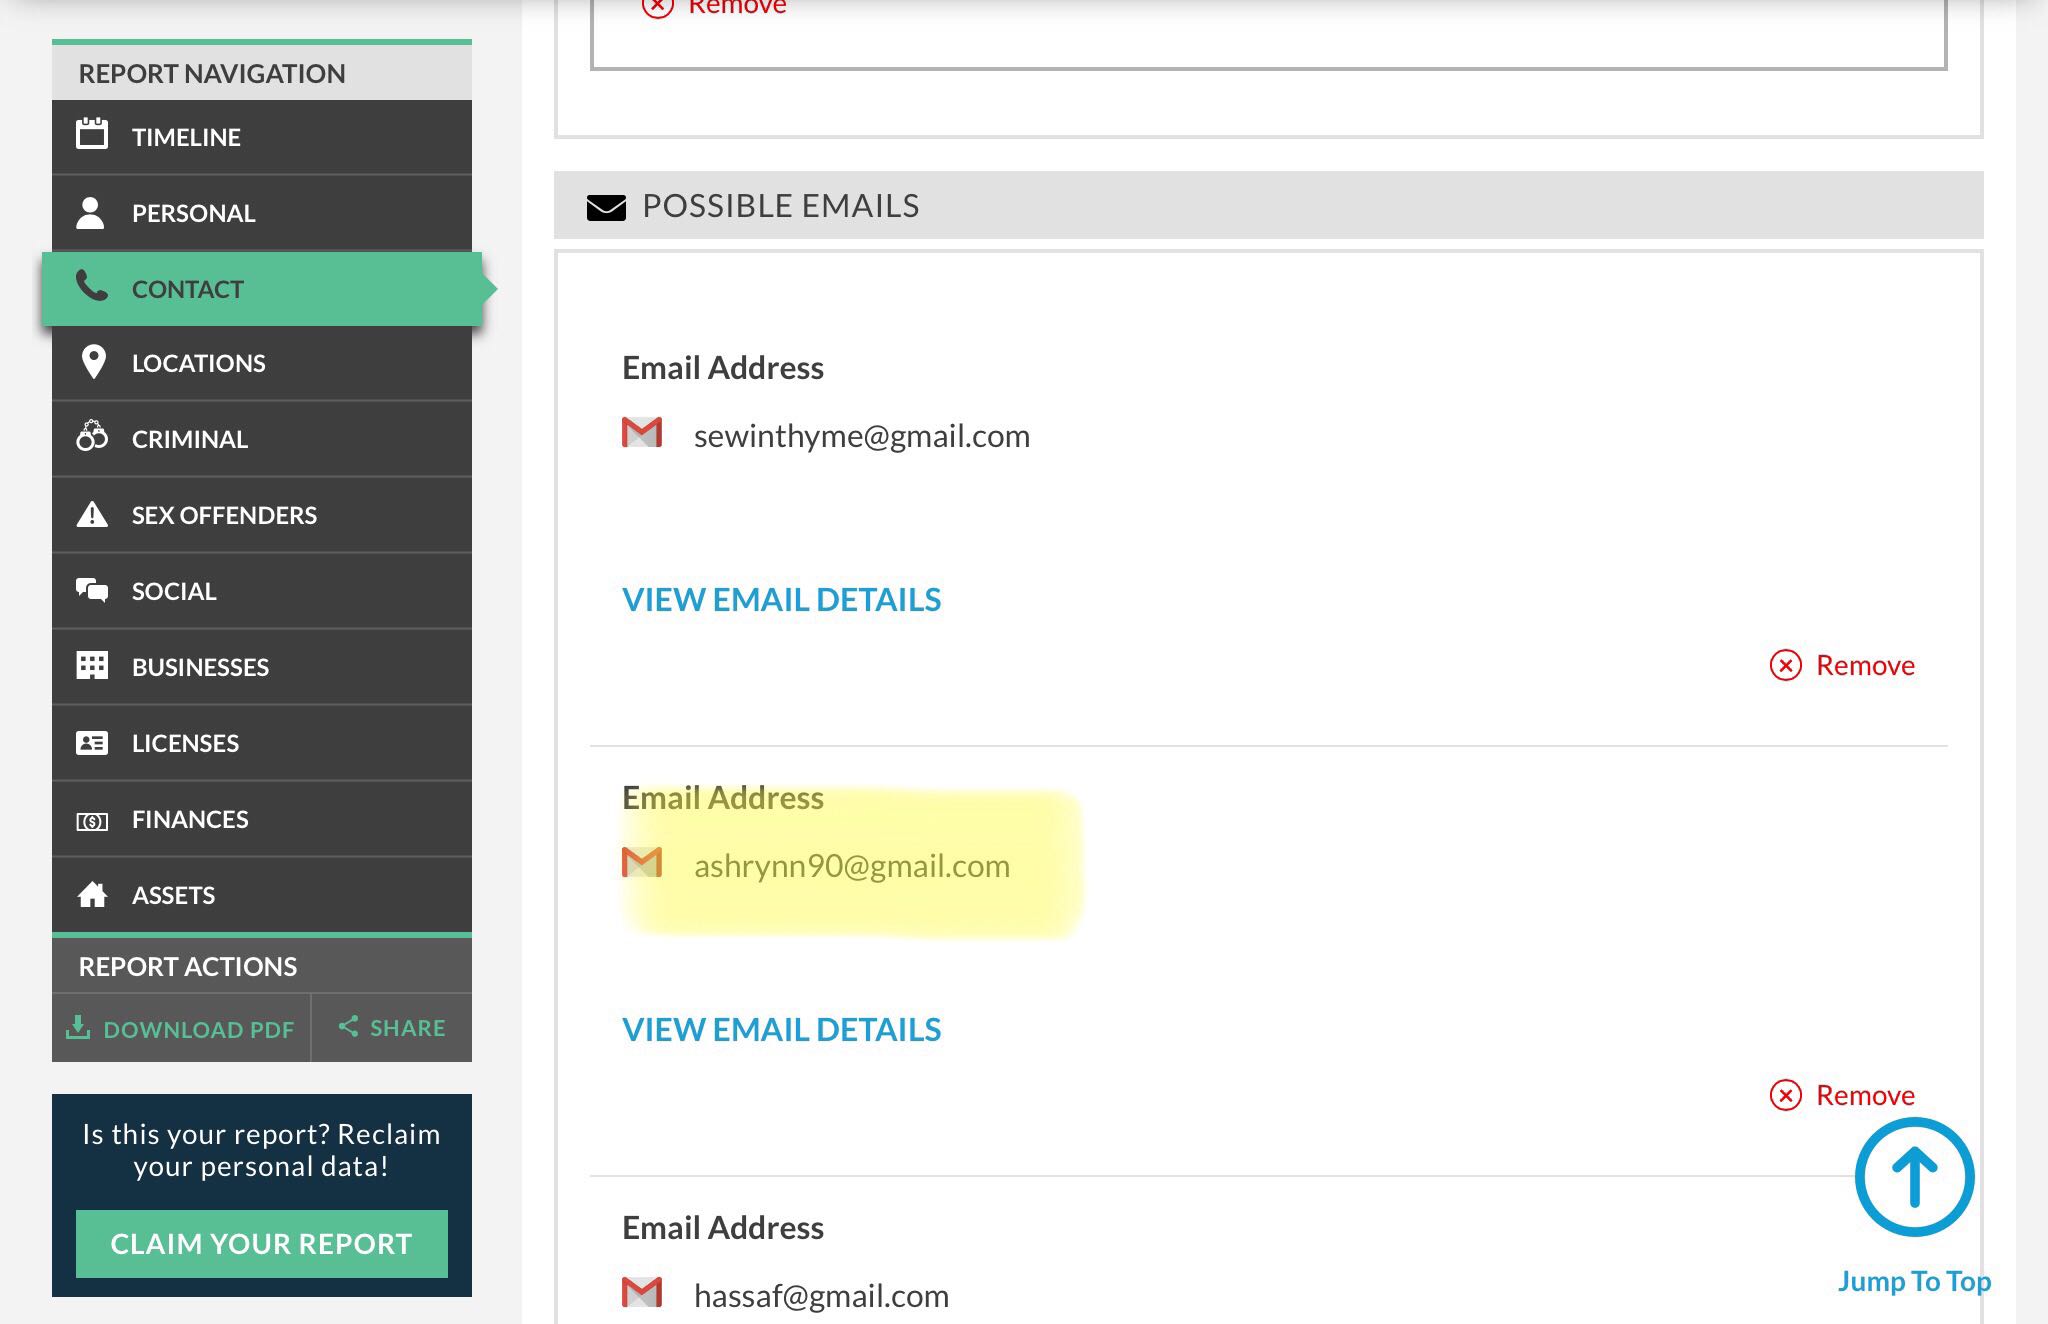Viewport: 2048px width, 1324px height.
Task: Click the Gmail icon next to ashrynn90@gmail.com
Action: click(x=642, y=862)
